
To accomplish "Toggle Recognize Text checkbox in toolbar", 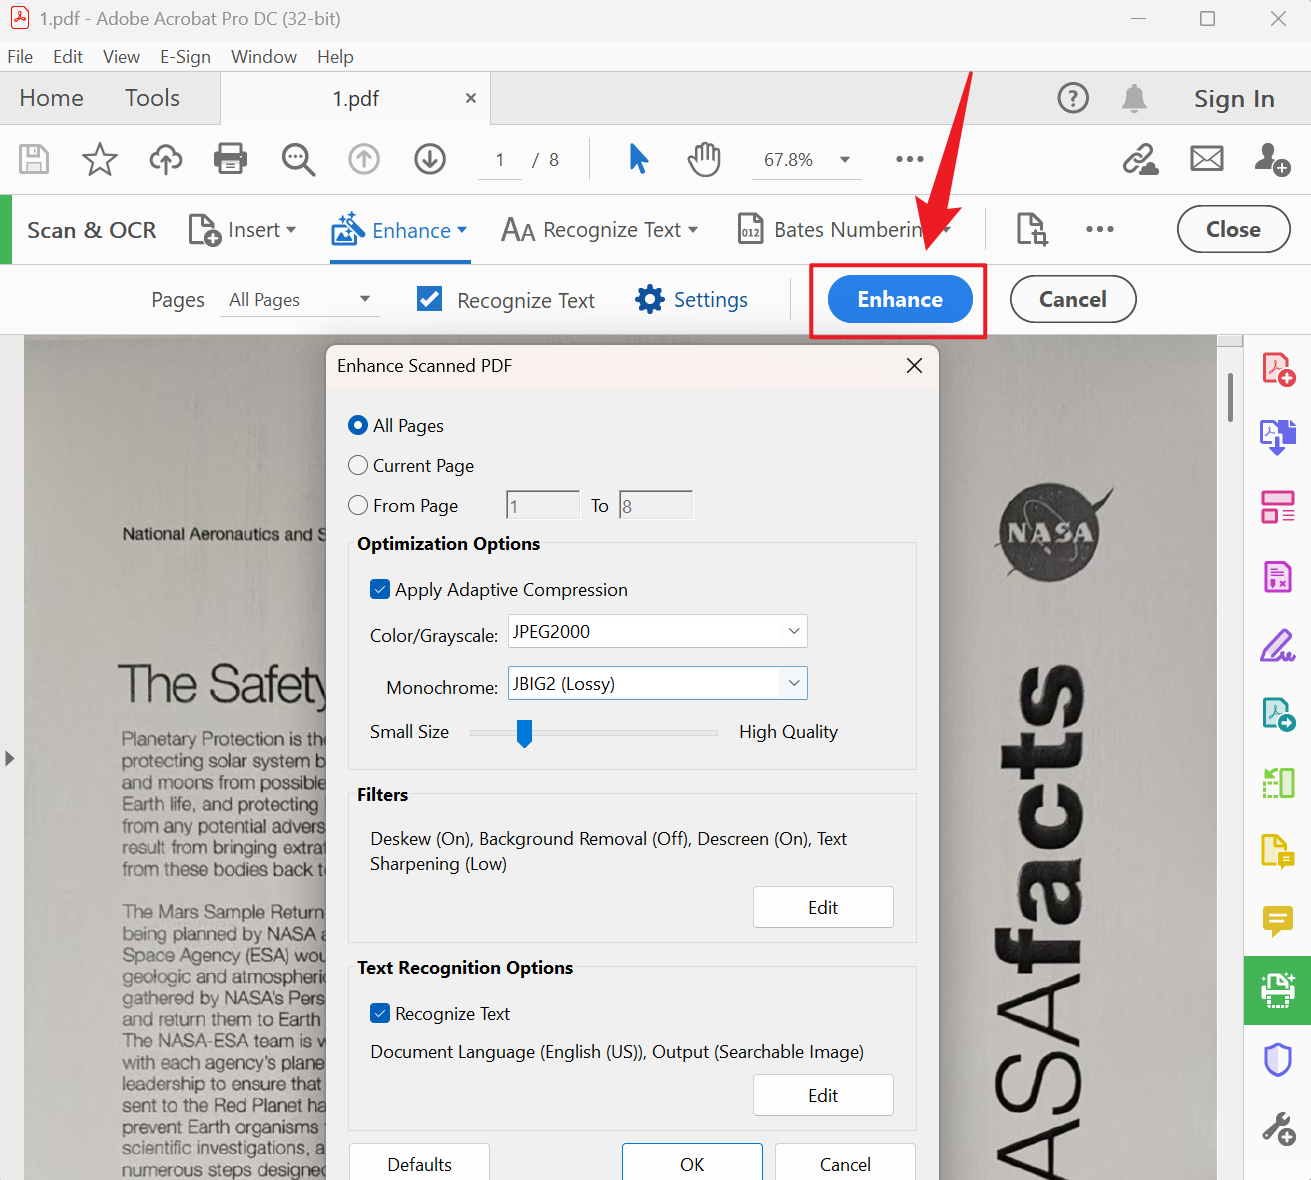I will (430, 300).
